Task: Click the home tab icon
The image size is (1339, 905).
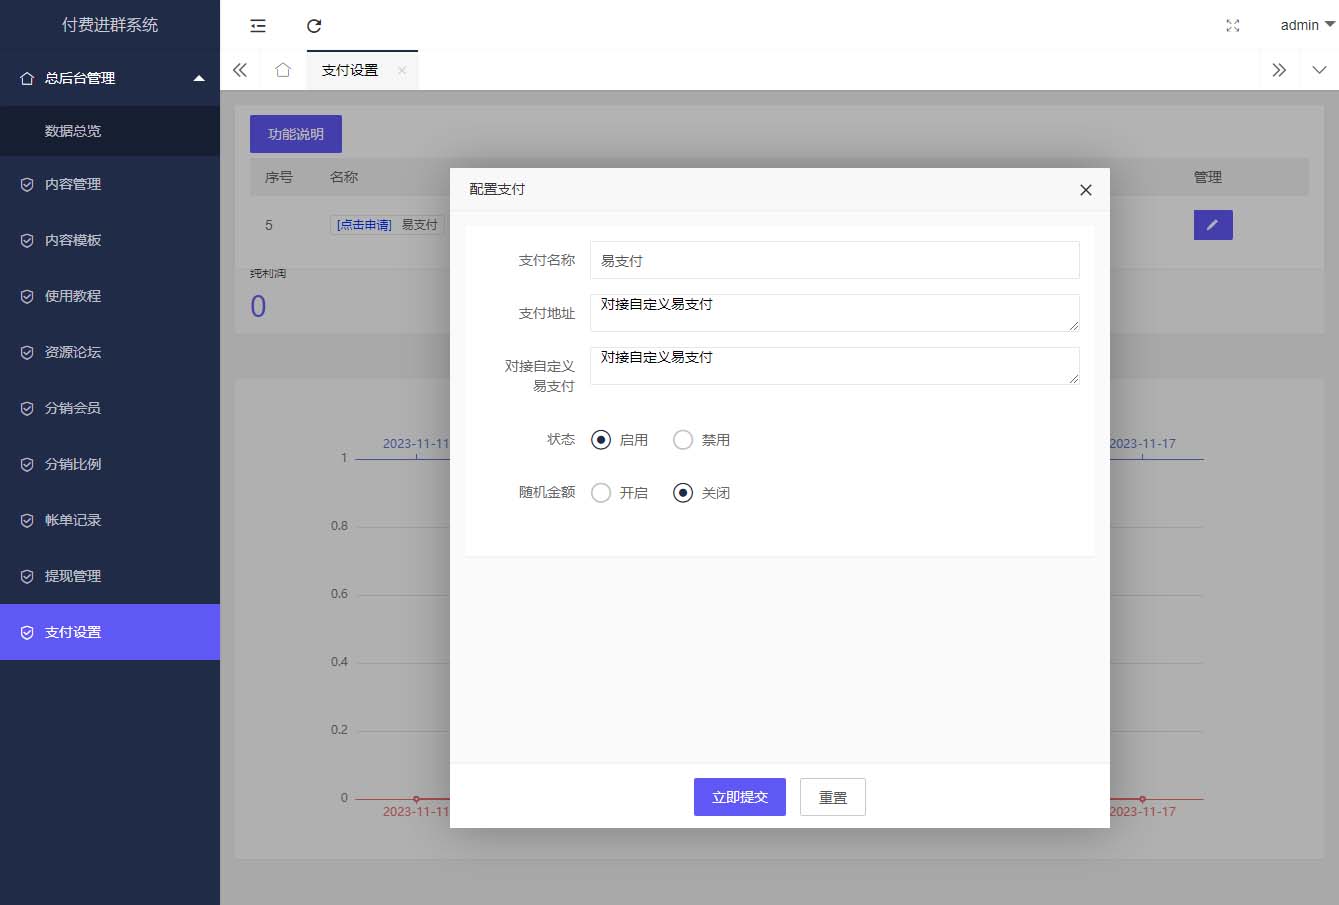Action: click(282, 69)
